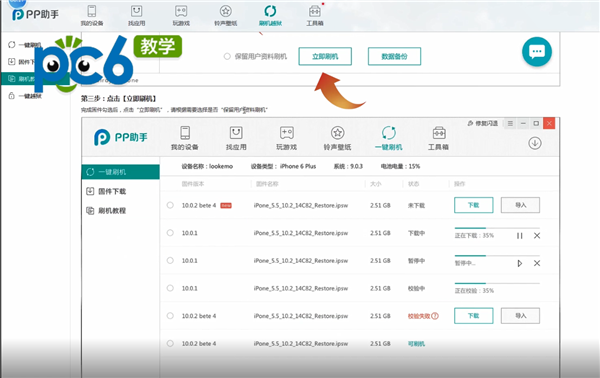Image resolution: width=600 pixels, height=378 pixels.
Task: Click 我的设备 phone icon in tutorial screenshot
Action: coord(185,133)
